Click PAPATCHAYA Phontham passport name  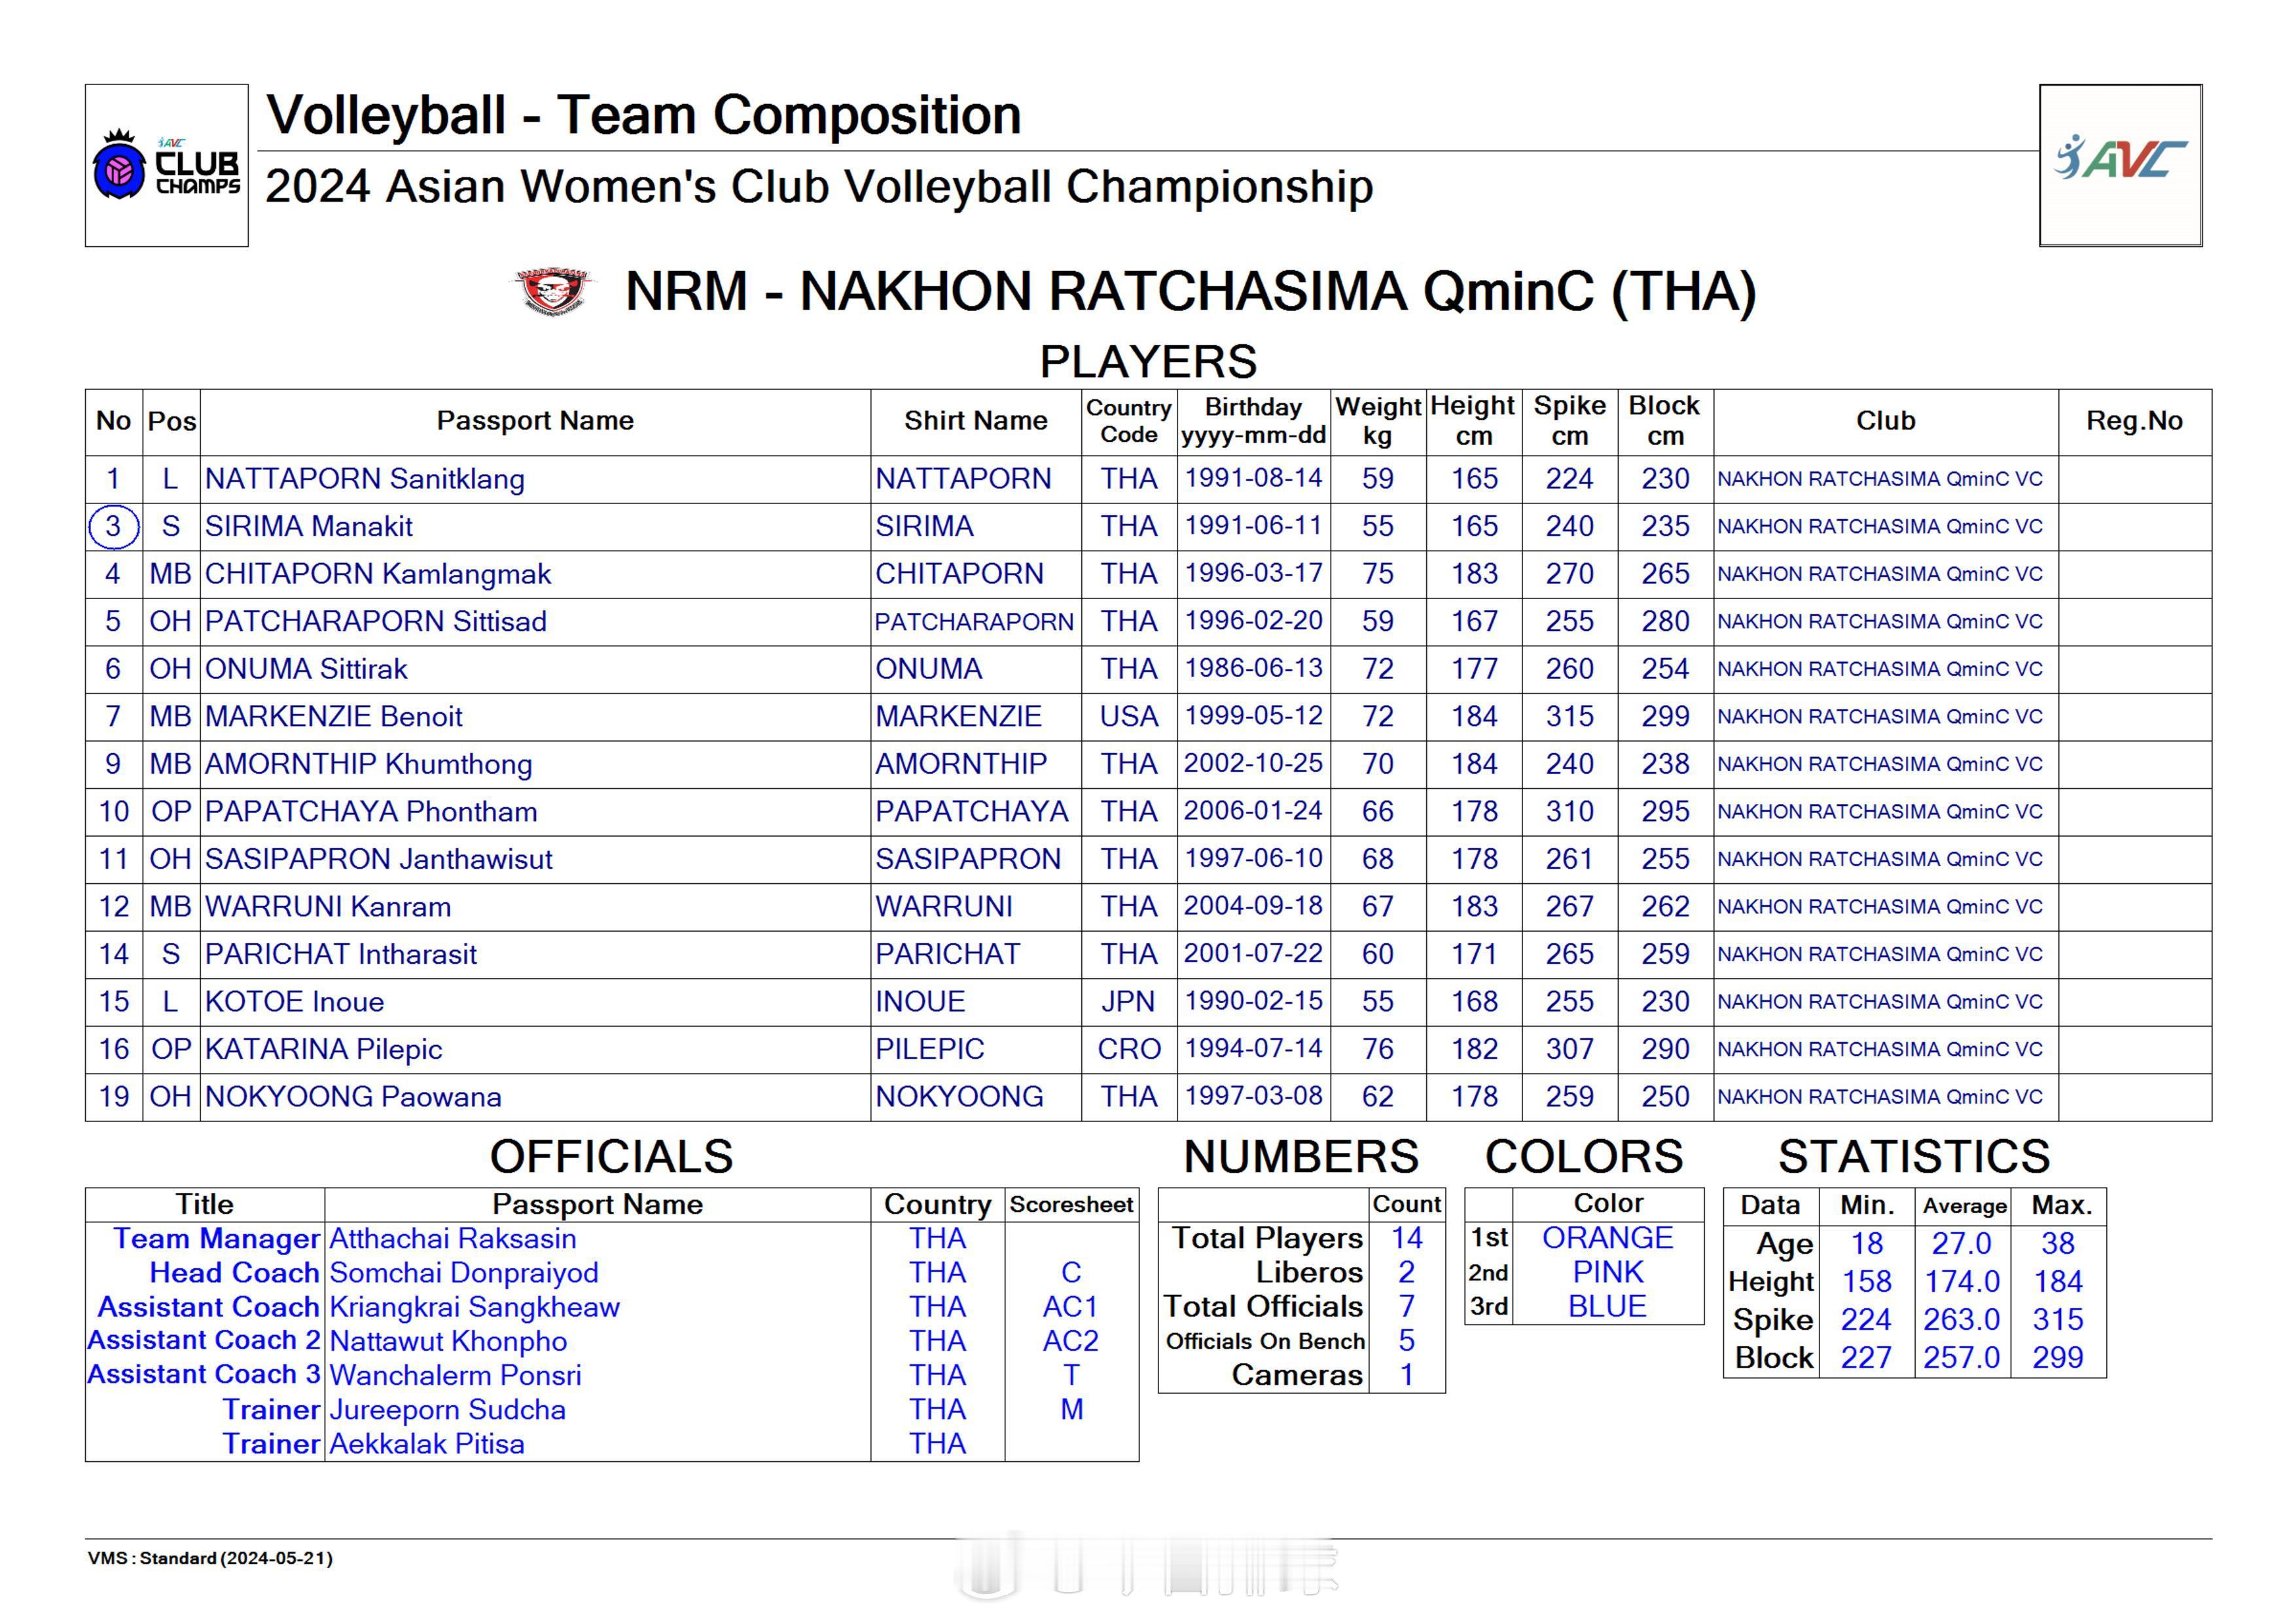pos(371,811)
